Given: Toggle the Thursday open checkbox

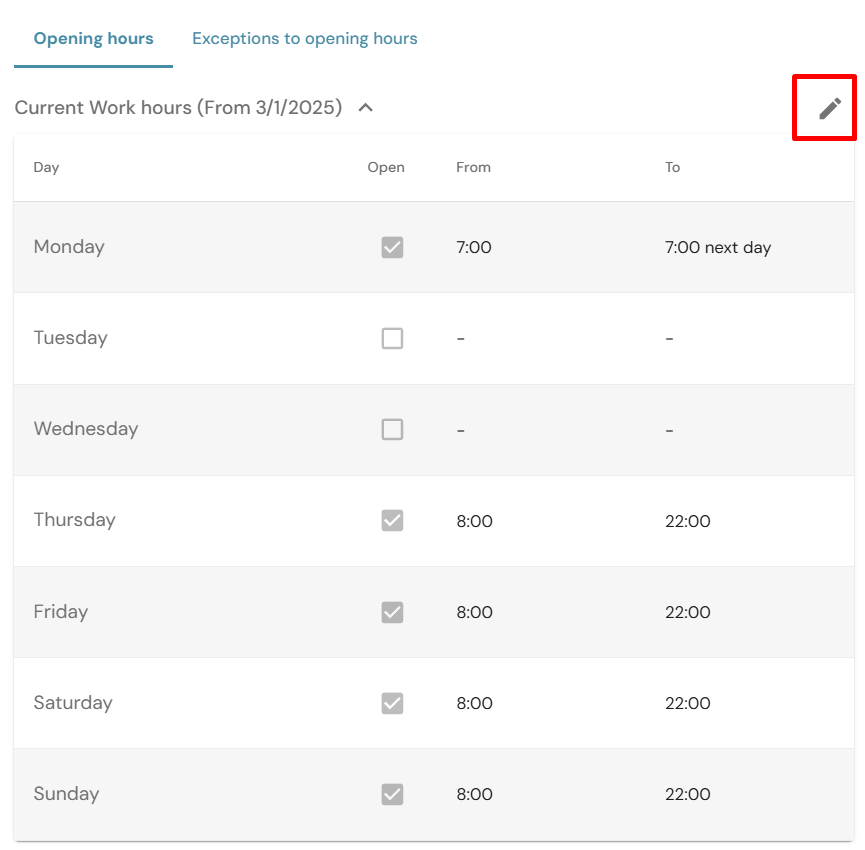Looking at the screenshot, I should (392, 520).
